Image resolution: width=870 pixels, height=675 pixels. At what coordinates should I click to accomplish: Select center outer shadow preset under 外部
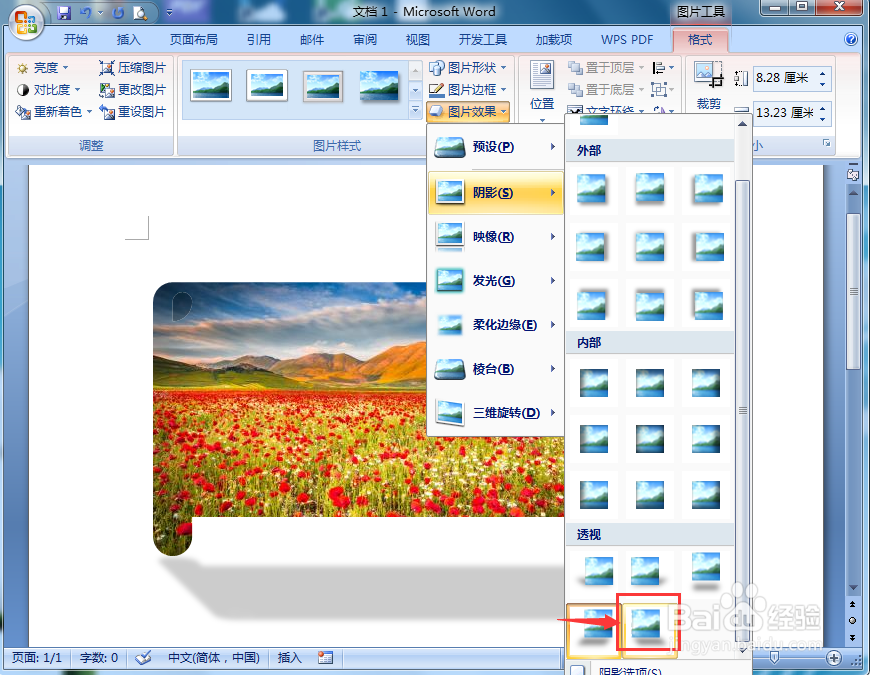pos(650,247)
